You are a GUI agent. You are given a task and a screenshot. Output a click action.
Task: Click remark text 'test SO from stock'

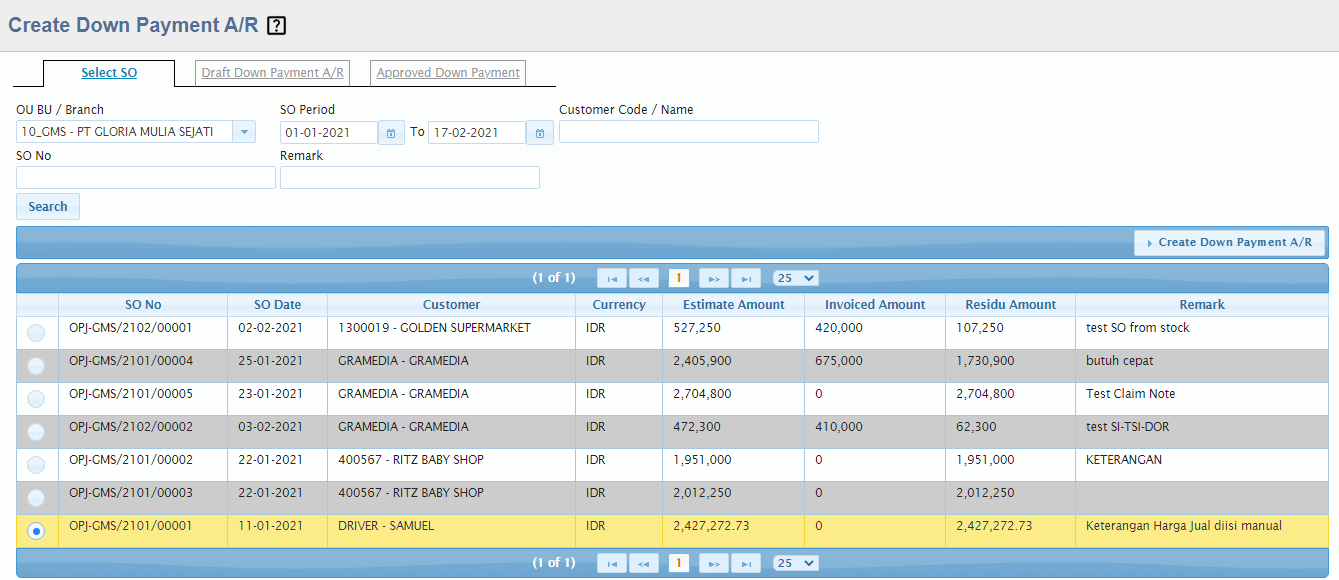1138,328
